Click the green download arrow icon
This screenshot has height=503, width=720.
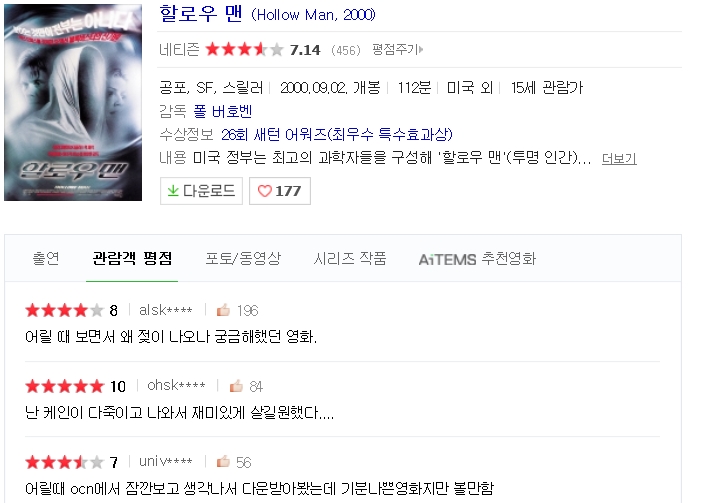click(173, 191)
